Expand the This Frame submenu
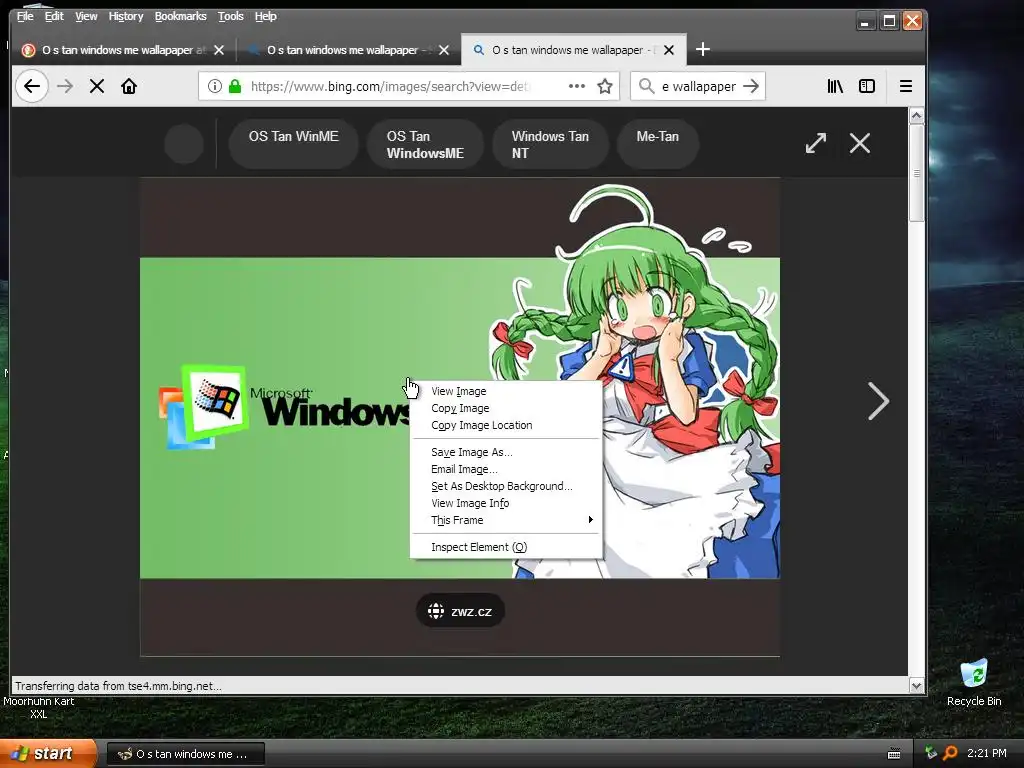This screenshot has width=1024, height=768. point(506,520)
